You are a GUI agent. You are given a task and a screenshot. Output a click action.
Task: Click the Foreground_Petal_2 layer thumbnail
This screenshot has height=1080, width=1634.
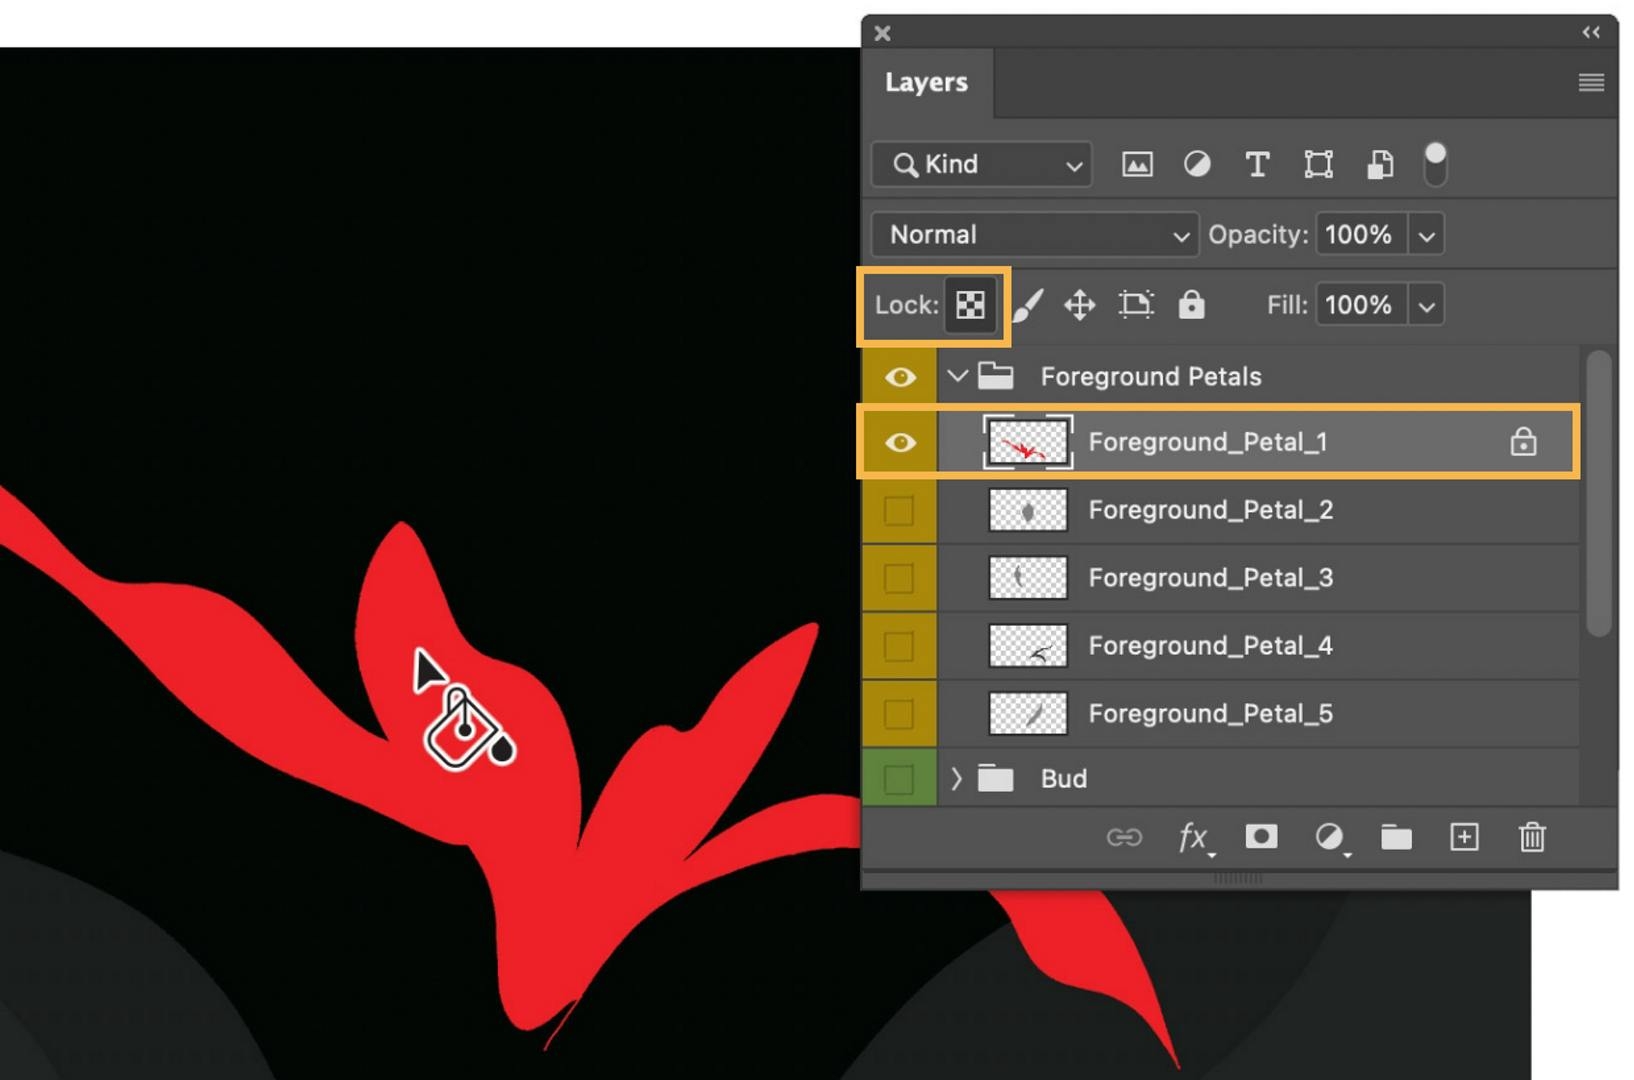[x=1027, y=510]
